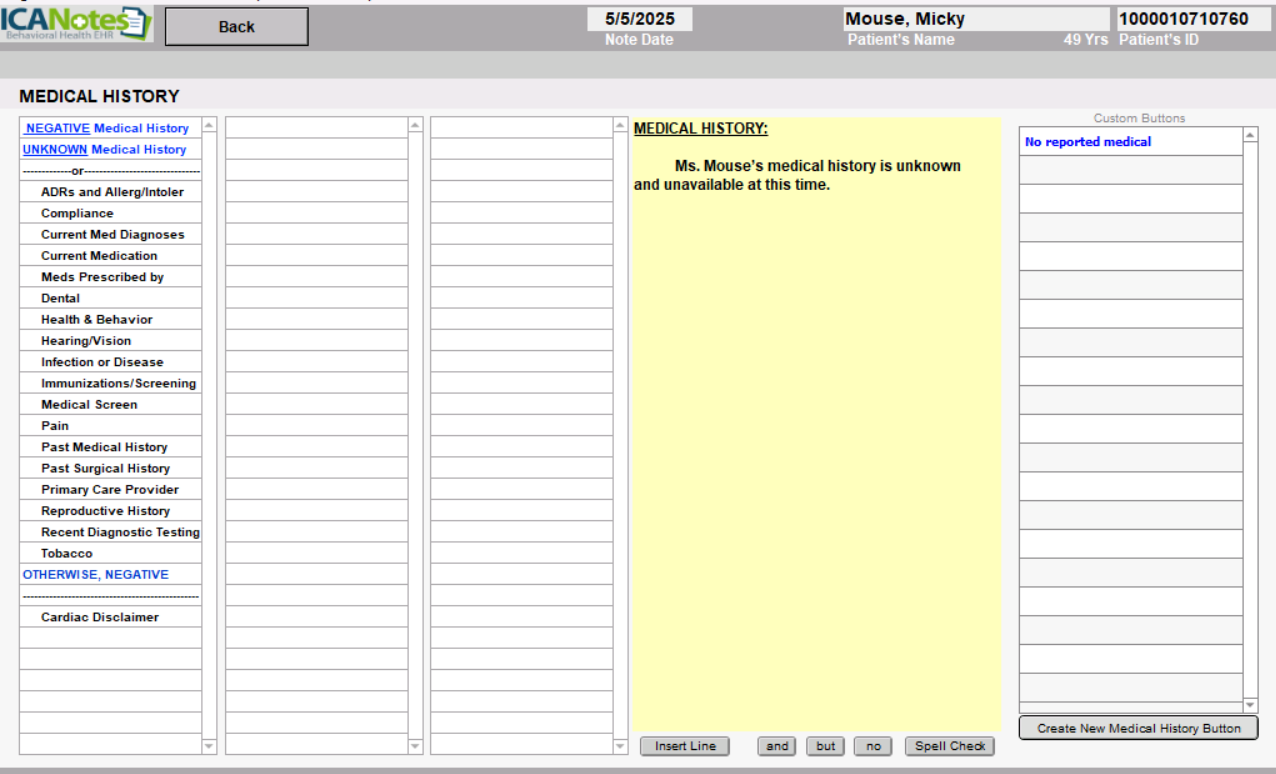Click the Note Date field 5/5/2025
This screenshot has width=1276, height=774.
(x=639, y=19)
